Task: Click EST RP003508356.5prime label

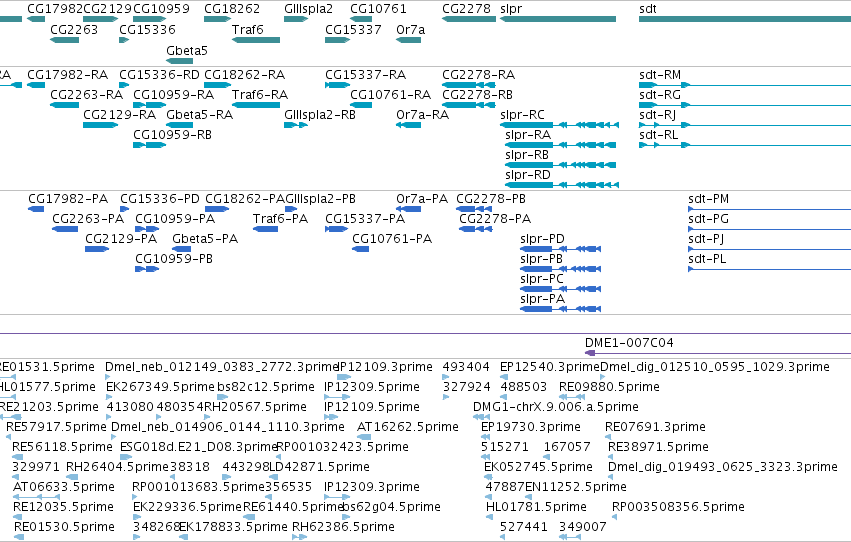Action: point(678,507)
